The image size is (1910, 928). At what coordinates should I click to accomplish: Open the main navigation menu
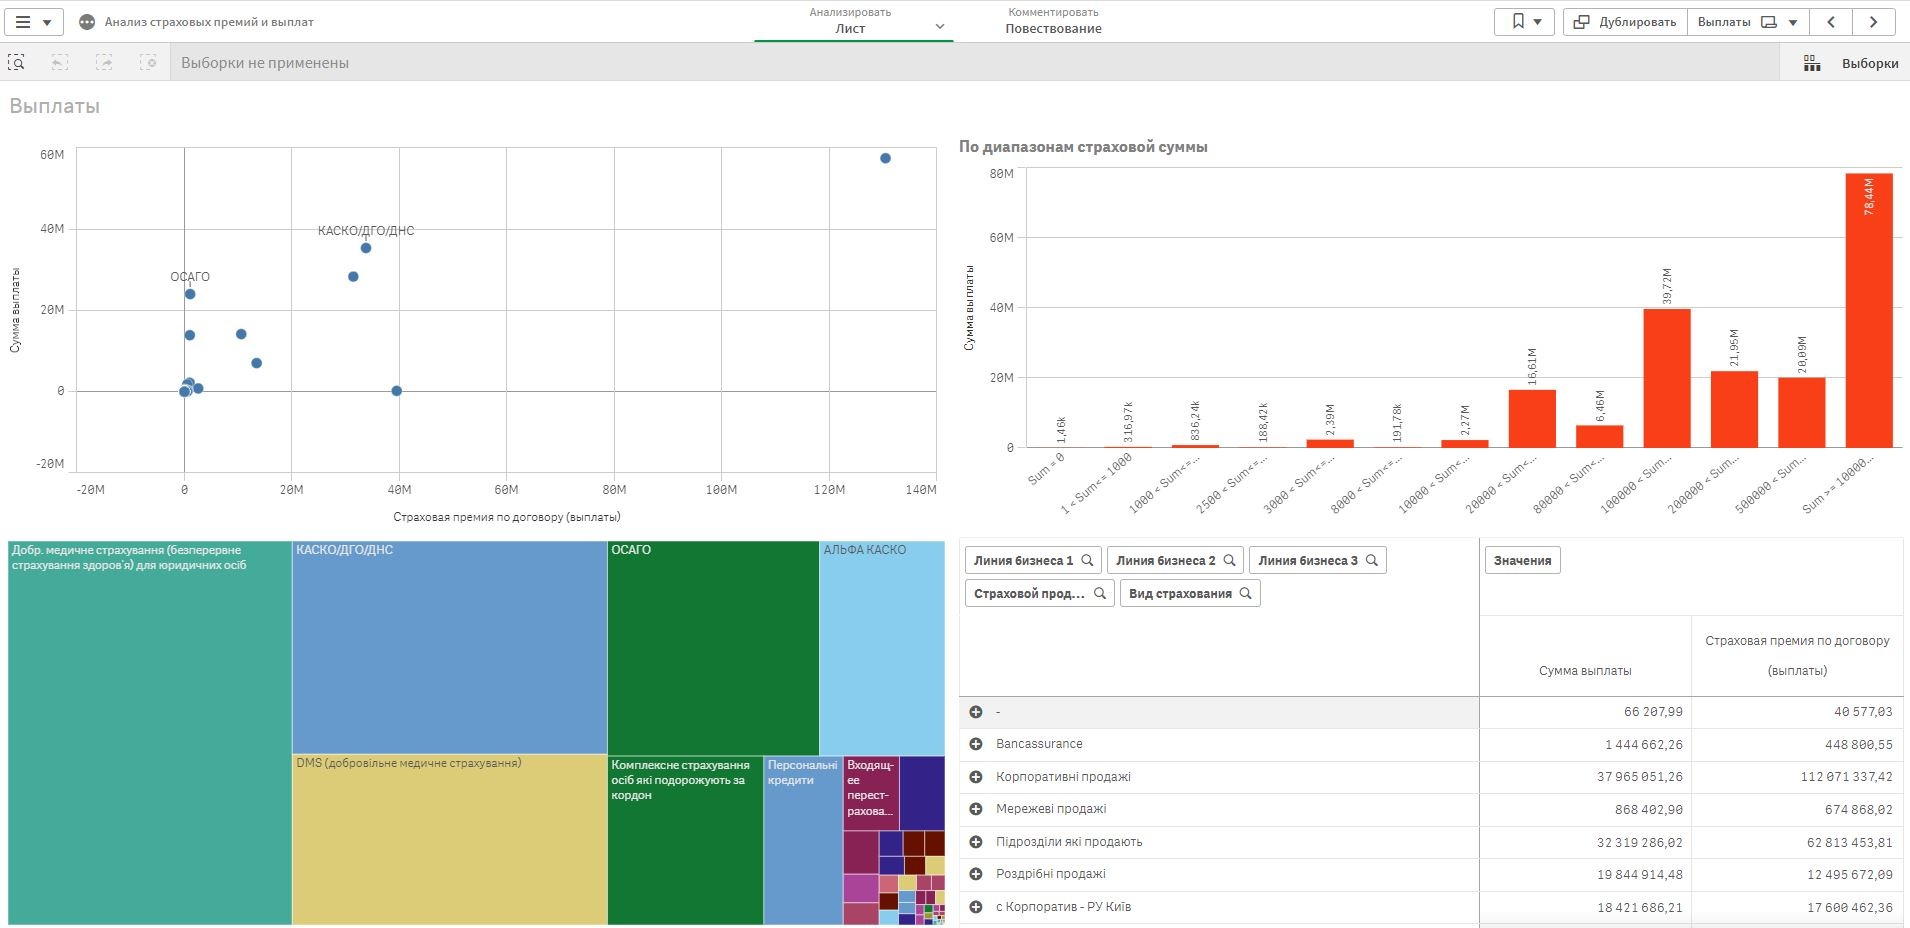pyautogui.click(x=33, y=22)
